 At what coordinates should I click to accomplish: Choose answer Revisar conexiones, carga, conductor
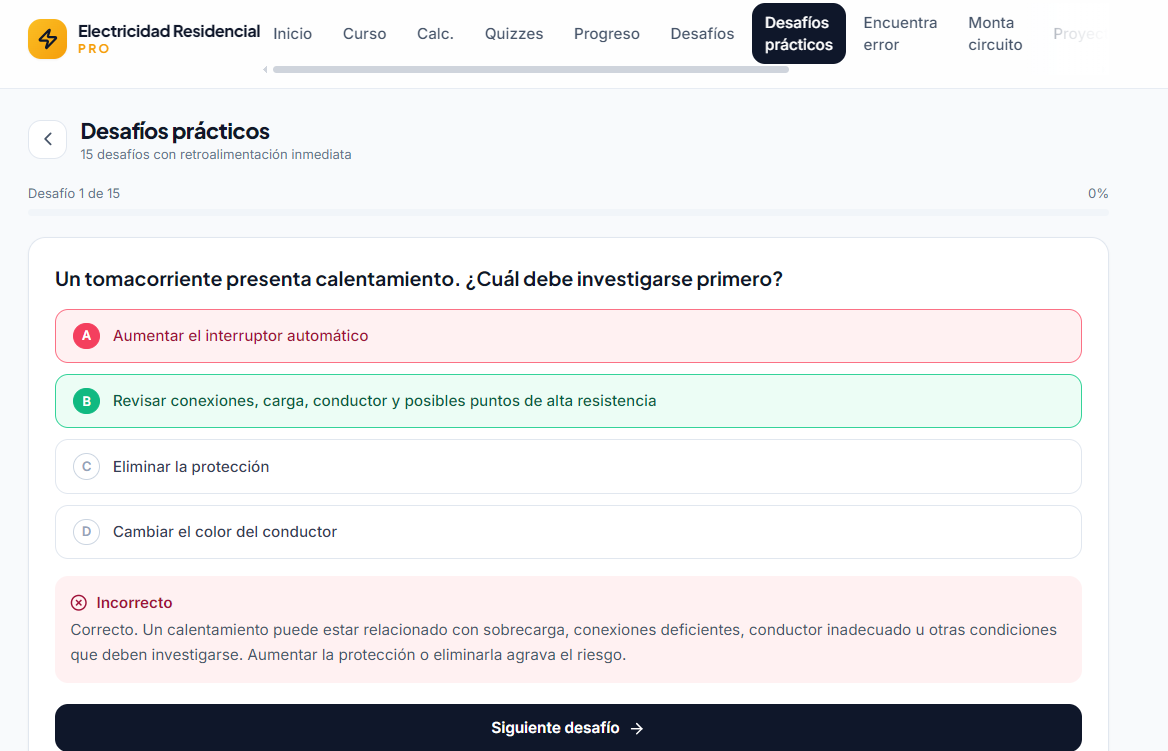click(x=568, y=401)
